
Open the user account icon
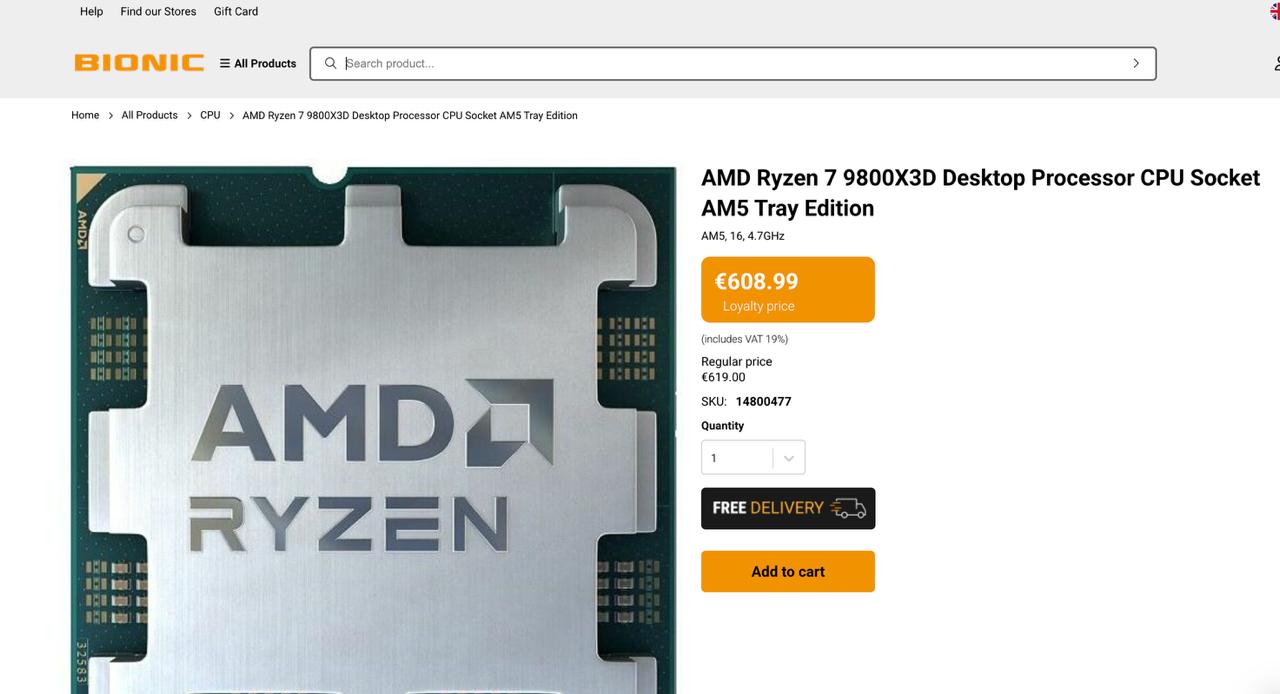(x=1277, y=63)
